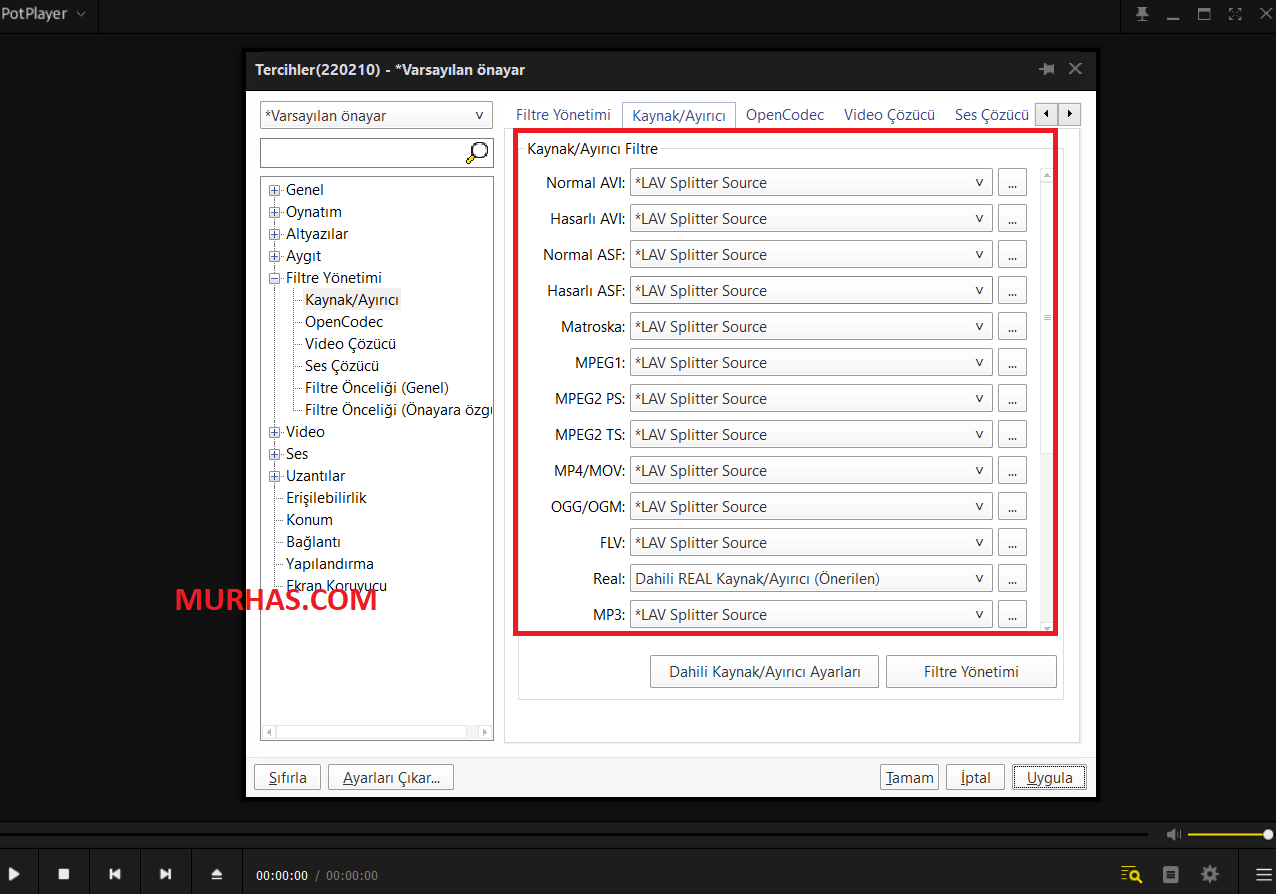
Task: Click the ... button next to Normal AVI
Action: click(1012, 183)
